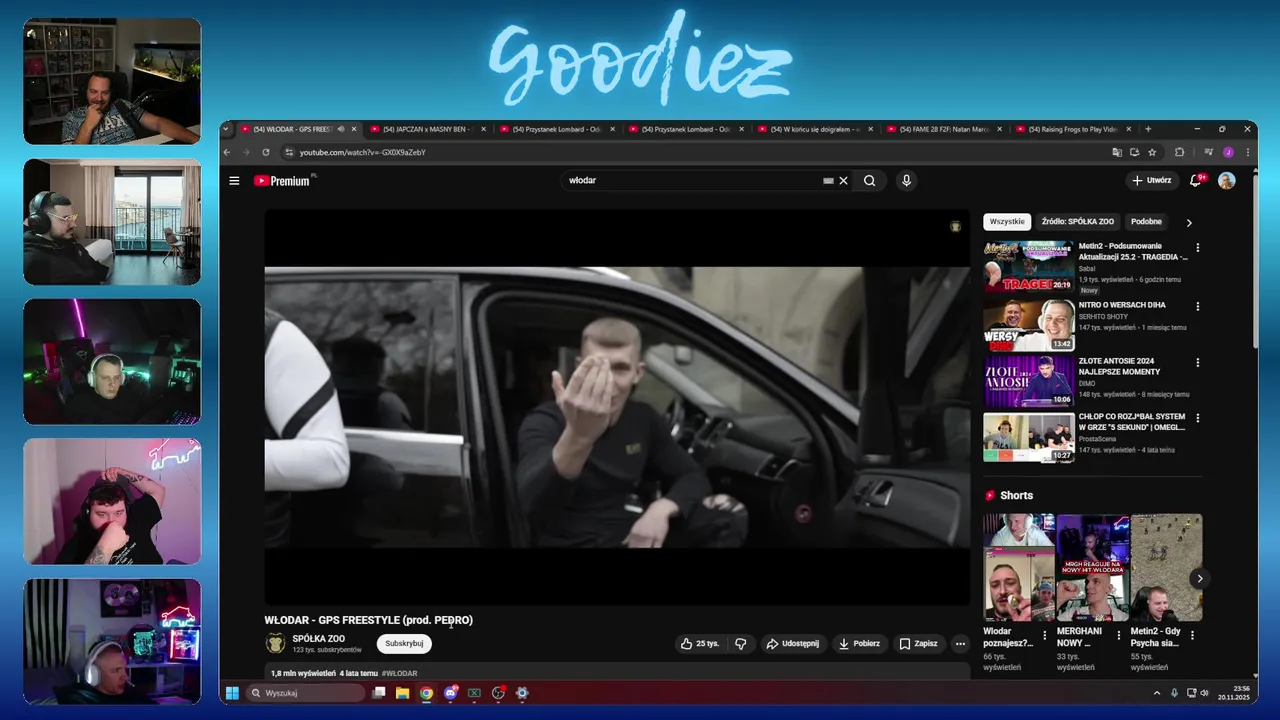Screen dimensions: 1280x720
Task: Open options for NITRO O WERSACH DIHA
Action: (1198, 307)
